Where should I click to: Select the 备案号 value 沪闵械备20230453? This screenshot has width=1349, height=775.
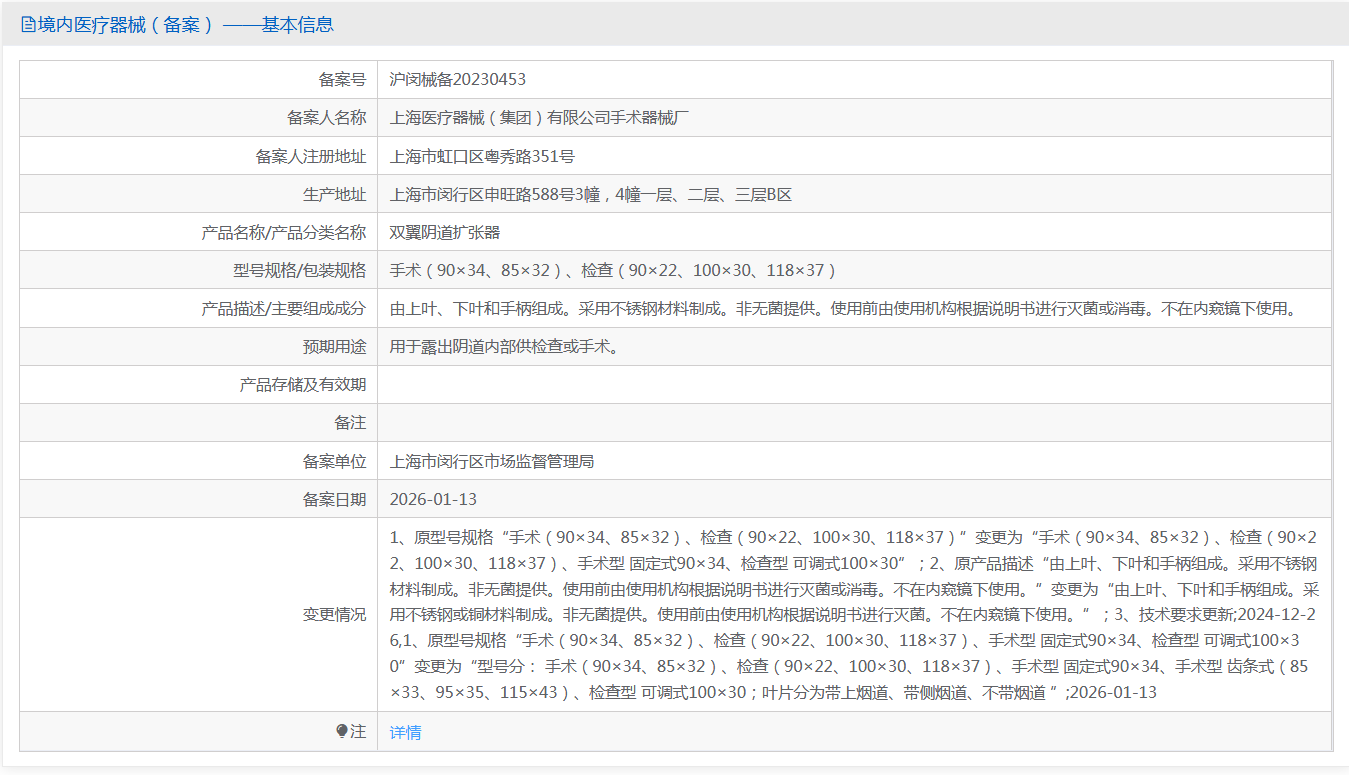pos(458,80)
